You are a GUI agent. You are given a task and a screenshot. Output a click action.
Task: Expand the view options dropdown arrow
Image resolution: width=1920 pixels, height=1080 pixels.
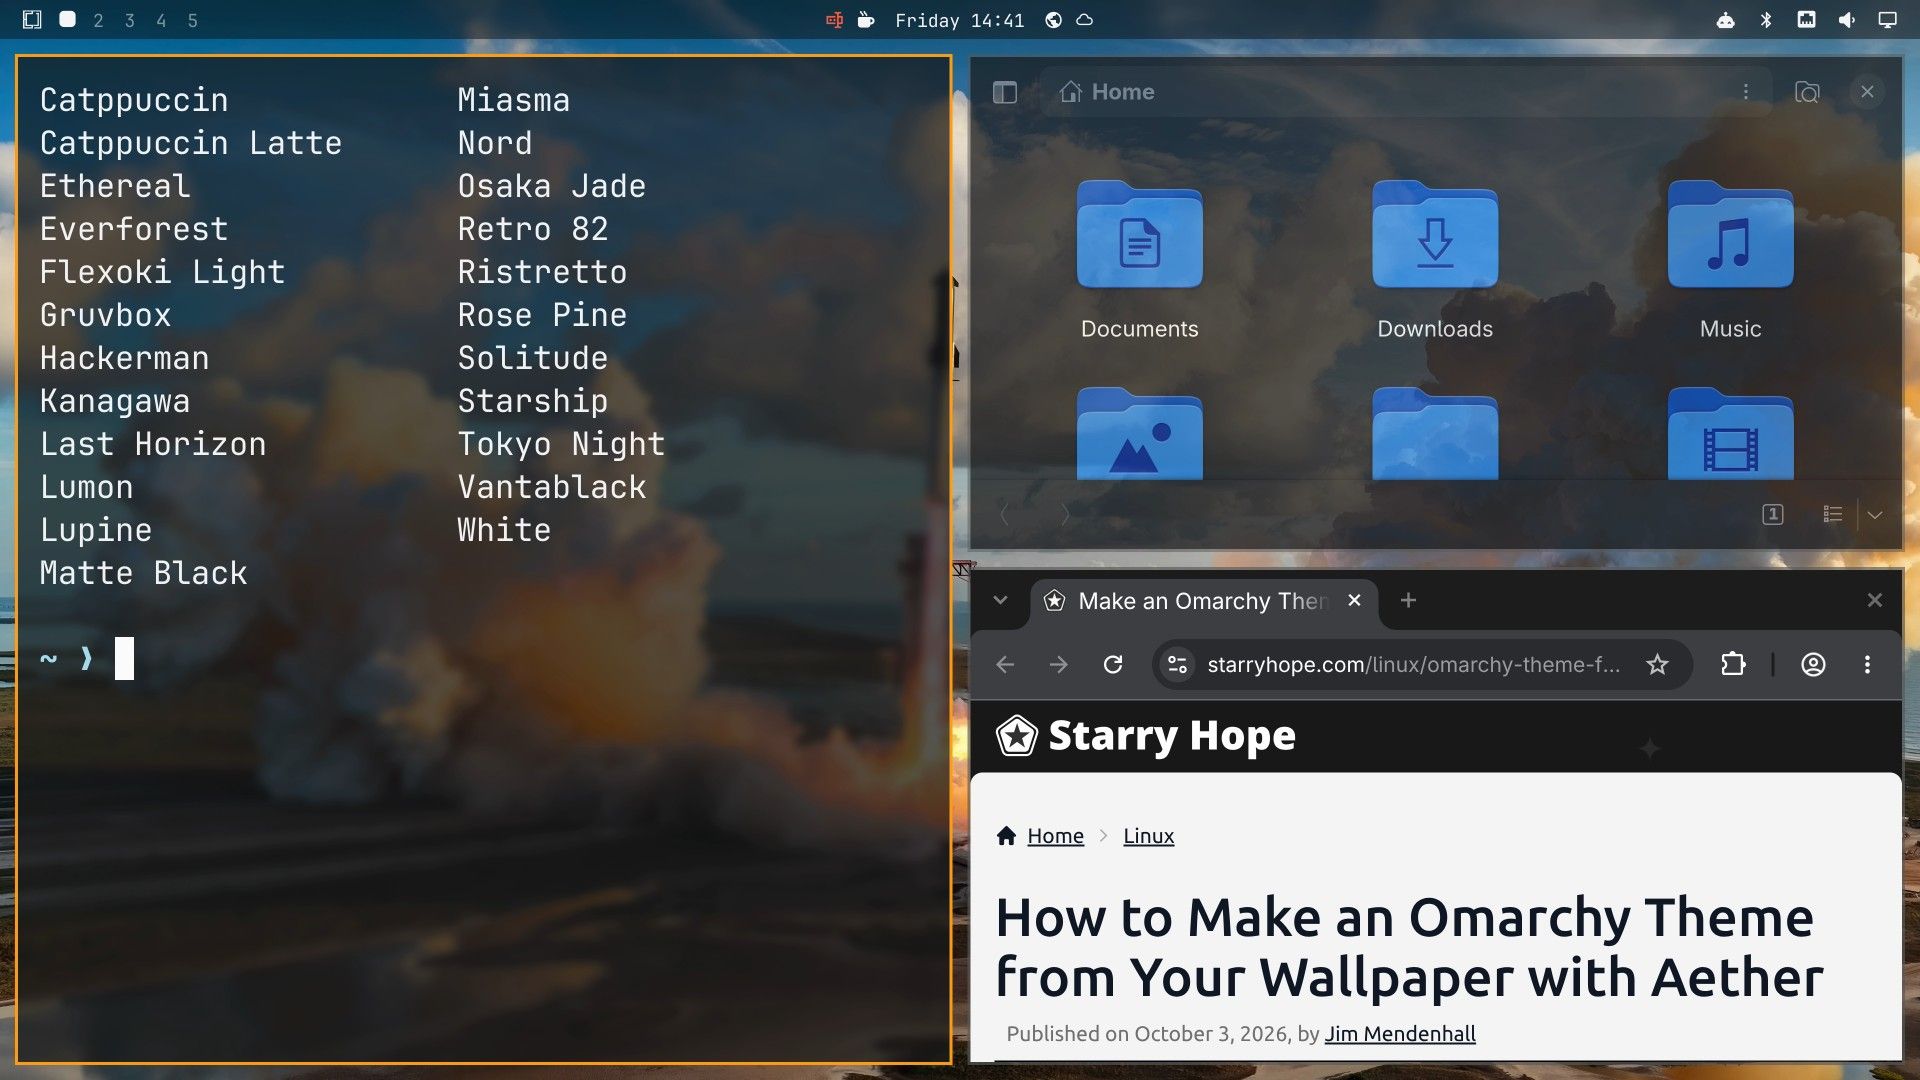tap(1875, 514)
